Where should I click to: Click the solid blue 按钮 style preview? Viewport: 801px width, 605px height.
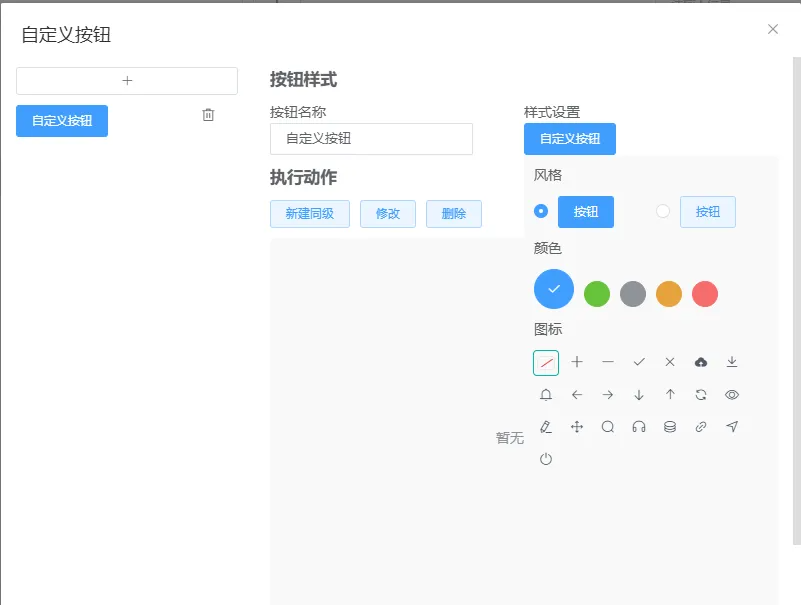click(x=585, y=212)
